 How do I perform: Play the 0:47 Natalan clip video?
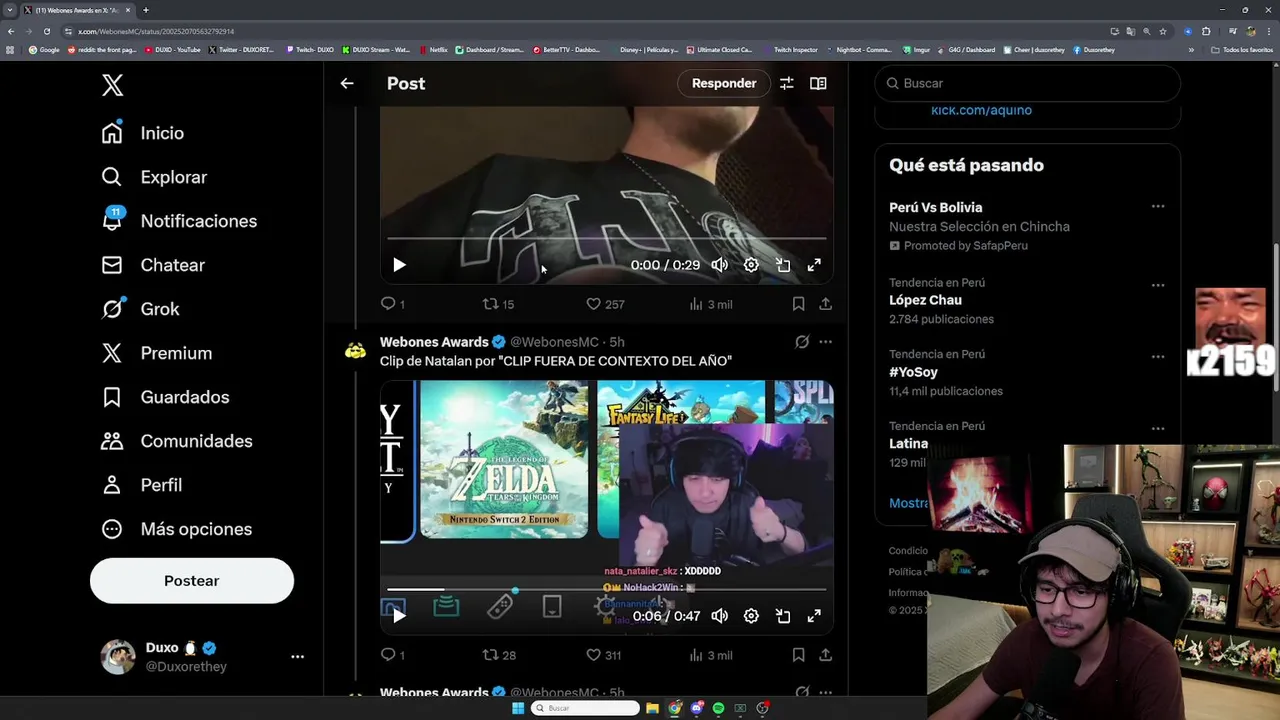point(399,616)
